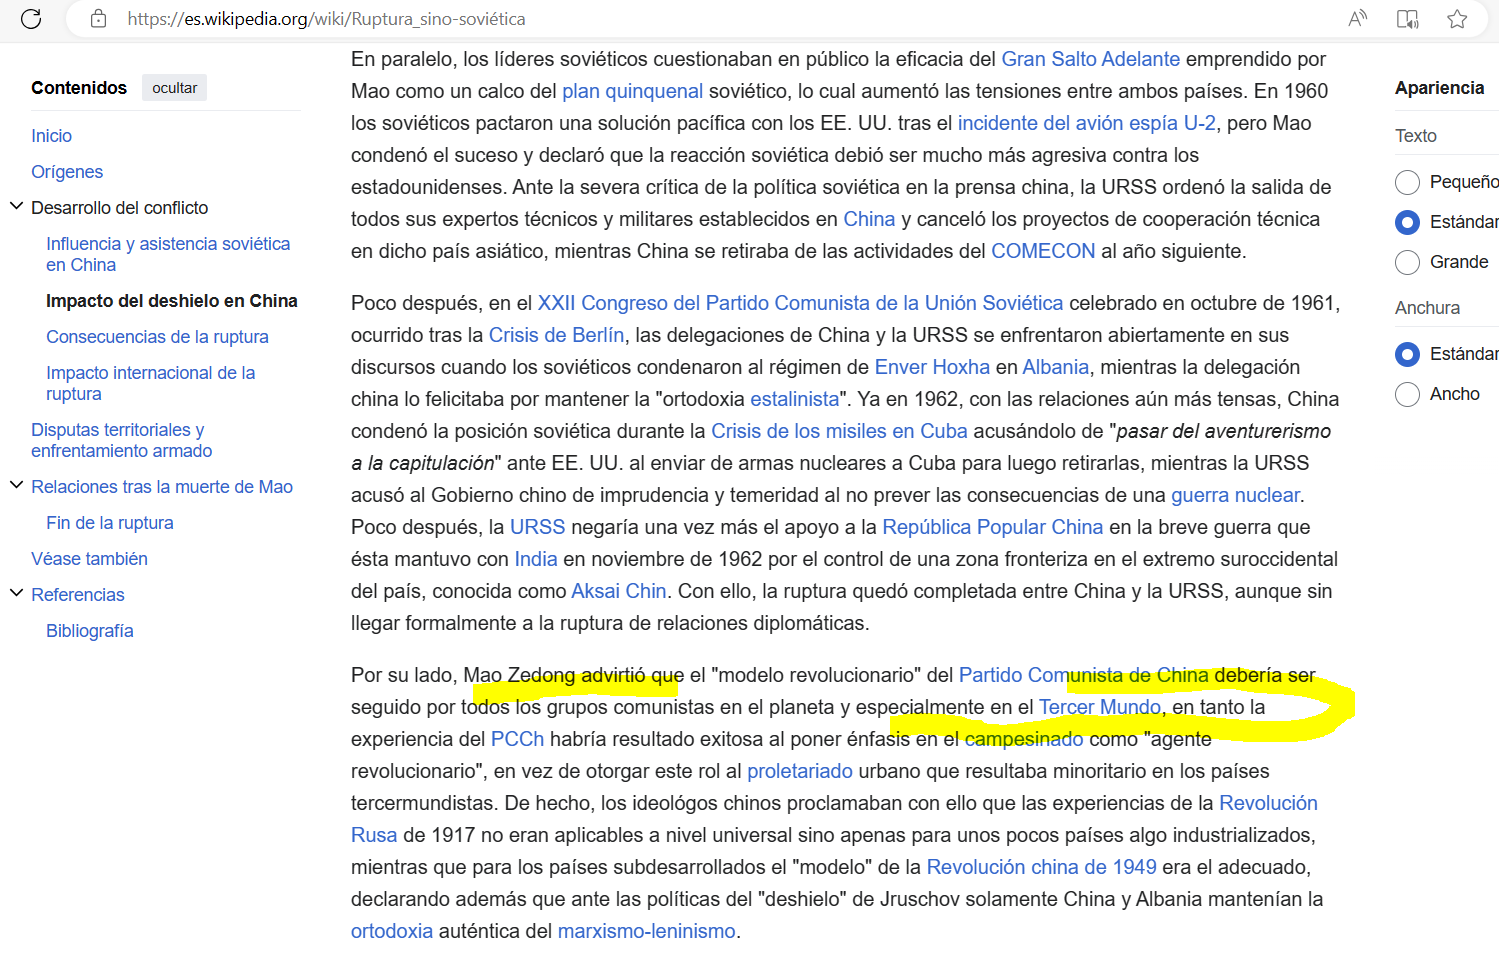The image size is (1499, 959).
Task: Collapse the Referencias section chevron
Action: pyautogui.click(x=16, y=594)
